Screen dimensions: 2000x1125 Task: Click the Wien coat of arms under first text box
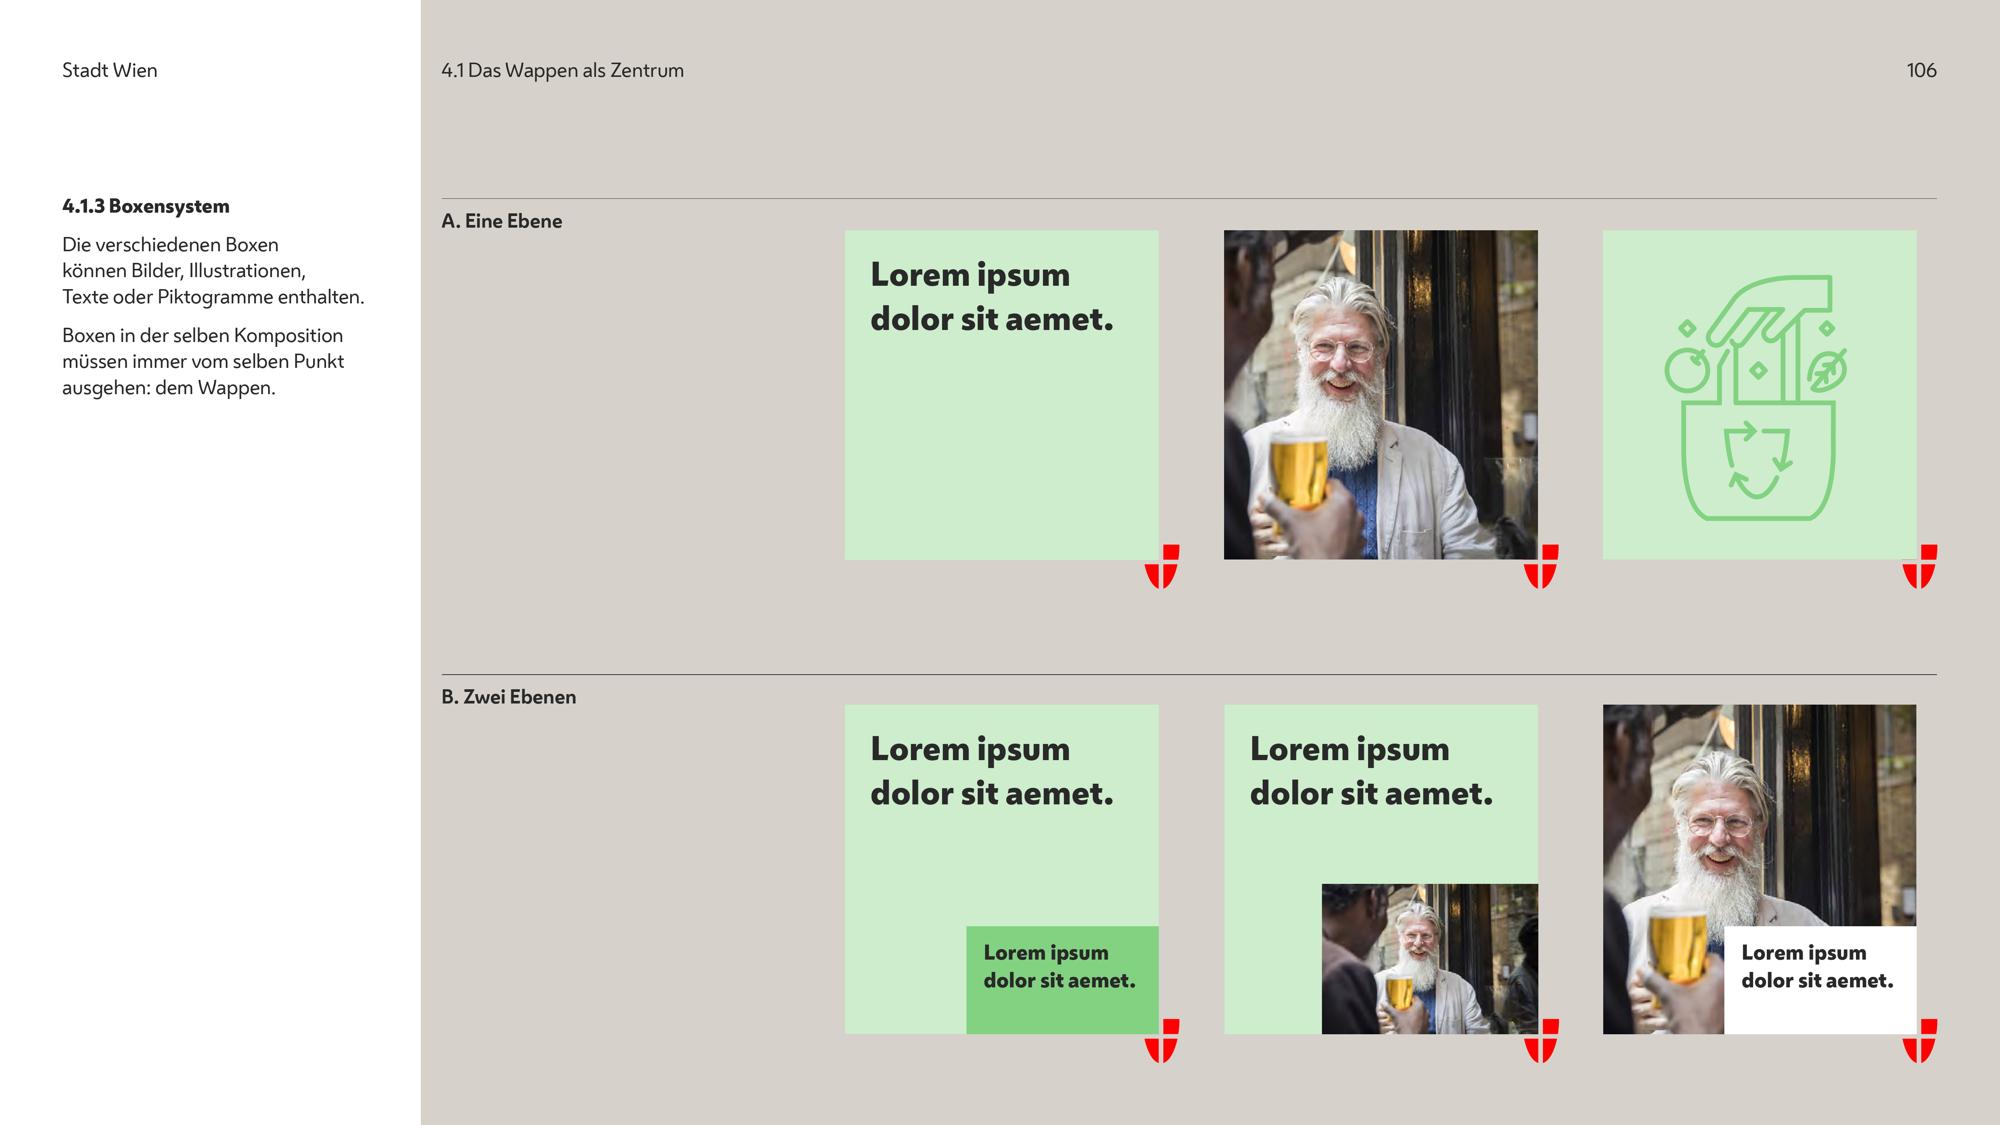click(x=1162, y=567)
